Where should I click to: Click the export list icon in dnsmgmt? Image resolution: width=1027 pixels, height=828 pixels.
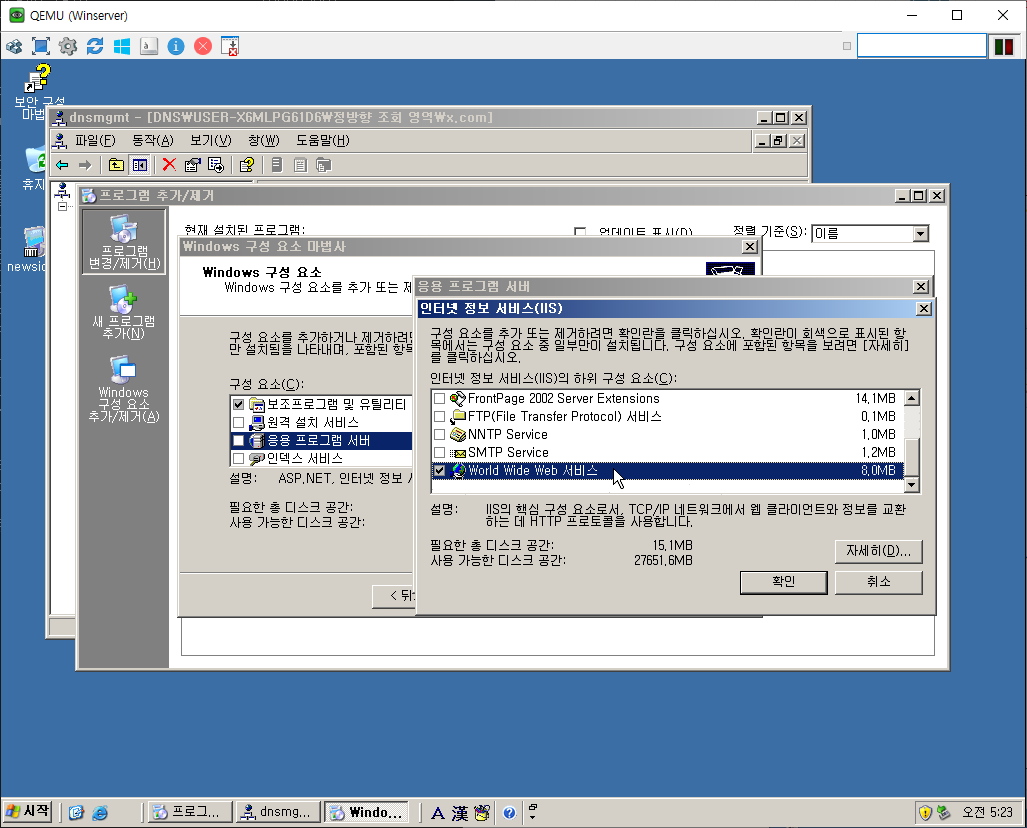click(215, 165)
